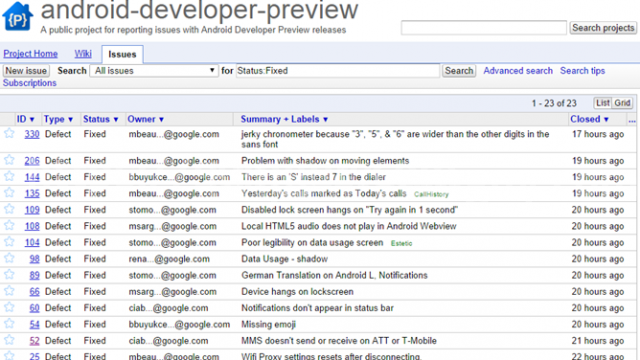Open issue 98 link
This screenshot has height=360, width=640.
34,259
